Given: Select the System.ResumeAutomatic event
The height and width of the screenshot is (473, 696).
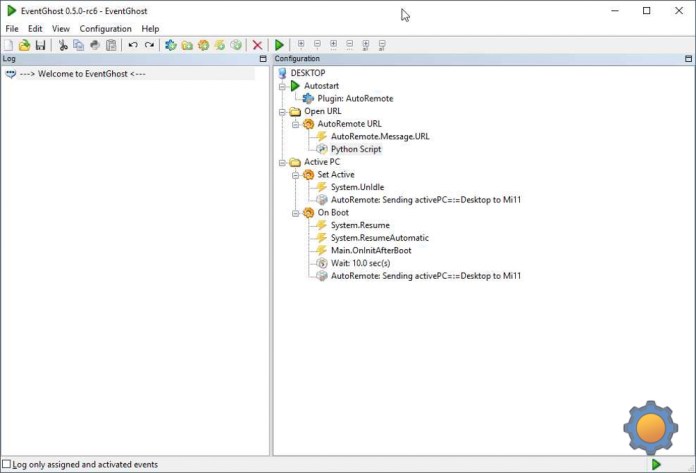Looking at the screenshot, I should (380, 238).
